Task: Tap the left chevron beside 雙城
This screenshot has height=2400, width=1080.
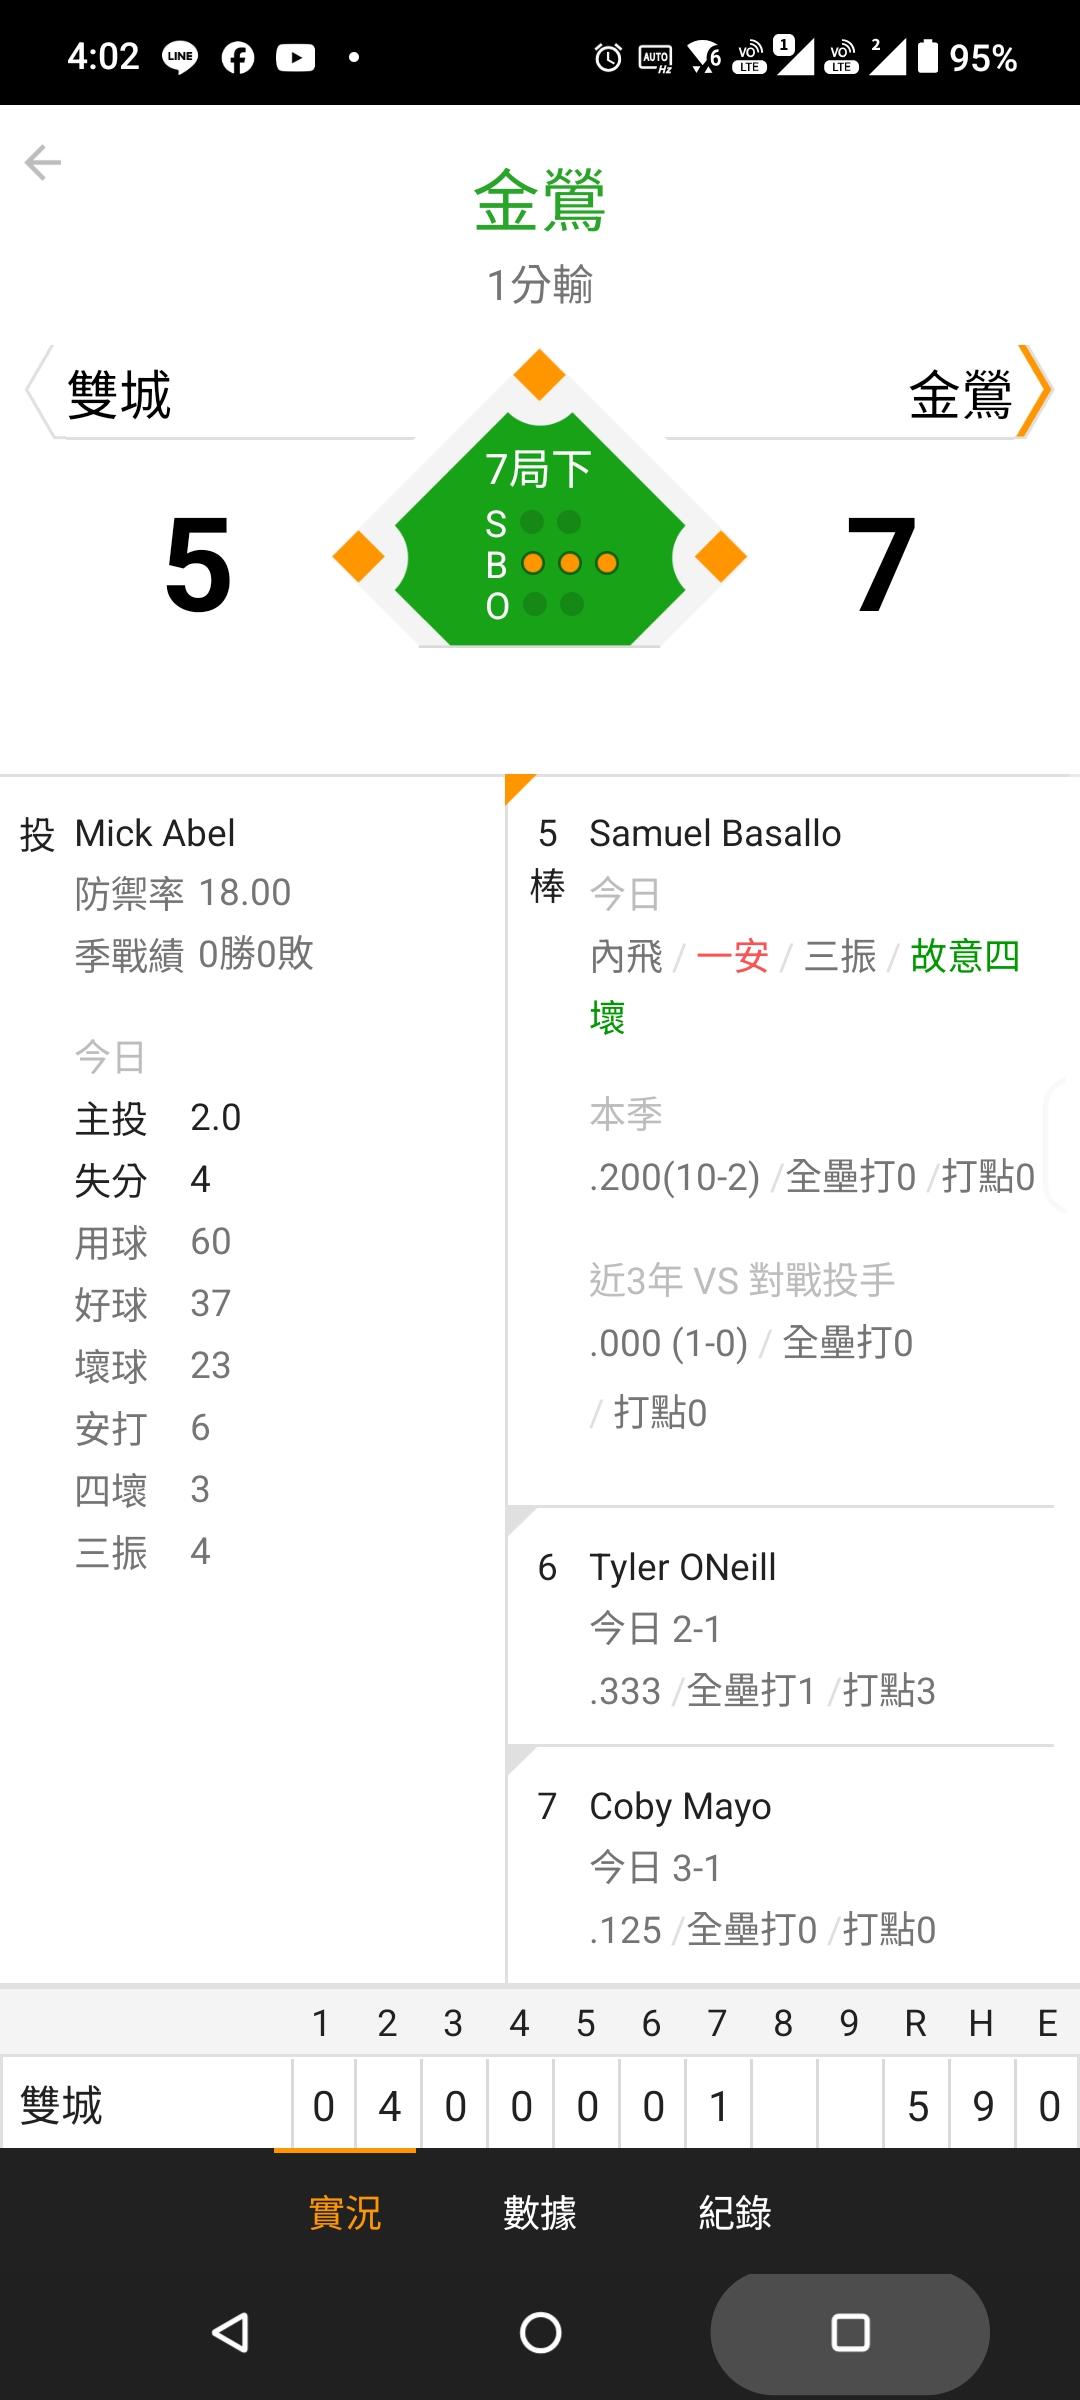Action: (38, 391)
